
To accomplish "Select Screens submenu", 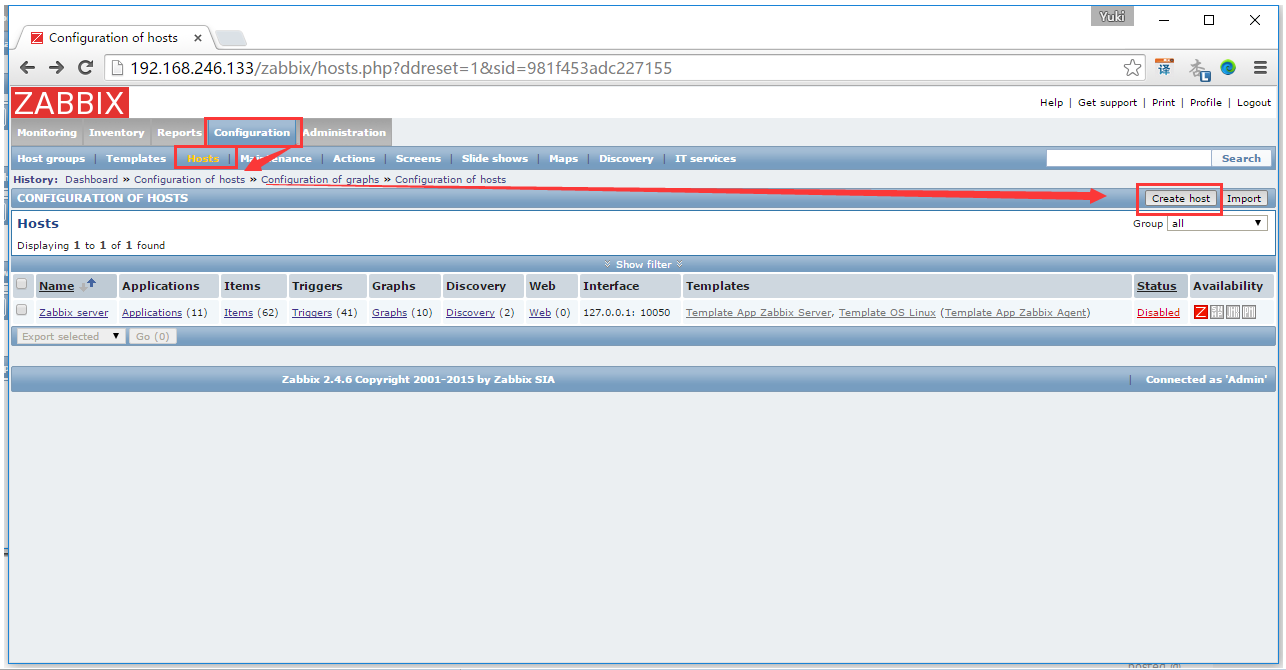I will (418, 159).
